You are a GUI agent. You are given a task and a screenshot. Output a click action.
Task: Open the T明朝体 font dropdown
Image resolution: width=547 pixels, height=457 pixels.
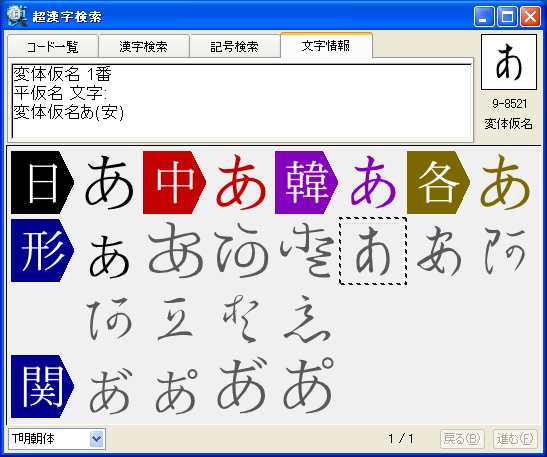[57, 439]
